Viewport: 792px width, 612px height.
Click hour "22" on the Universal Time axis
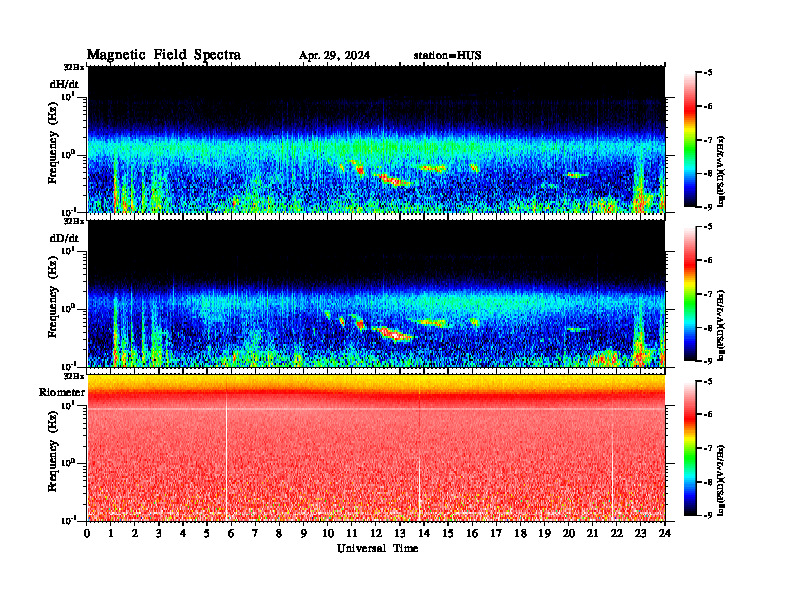pyautogui.click(x=617, y=533)
